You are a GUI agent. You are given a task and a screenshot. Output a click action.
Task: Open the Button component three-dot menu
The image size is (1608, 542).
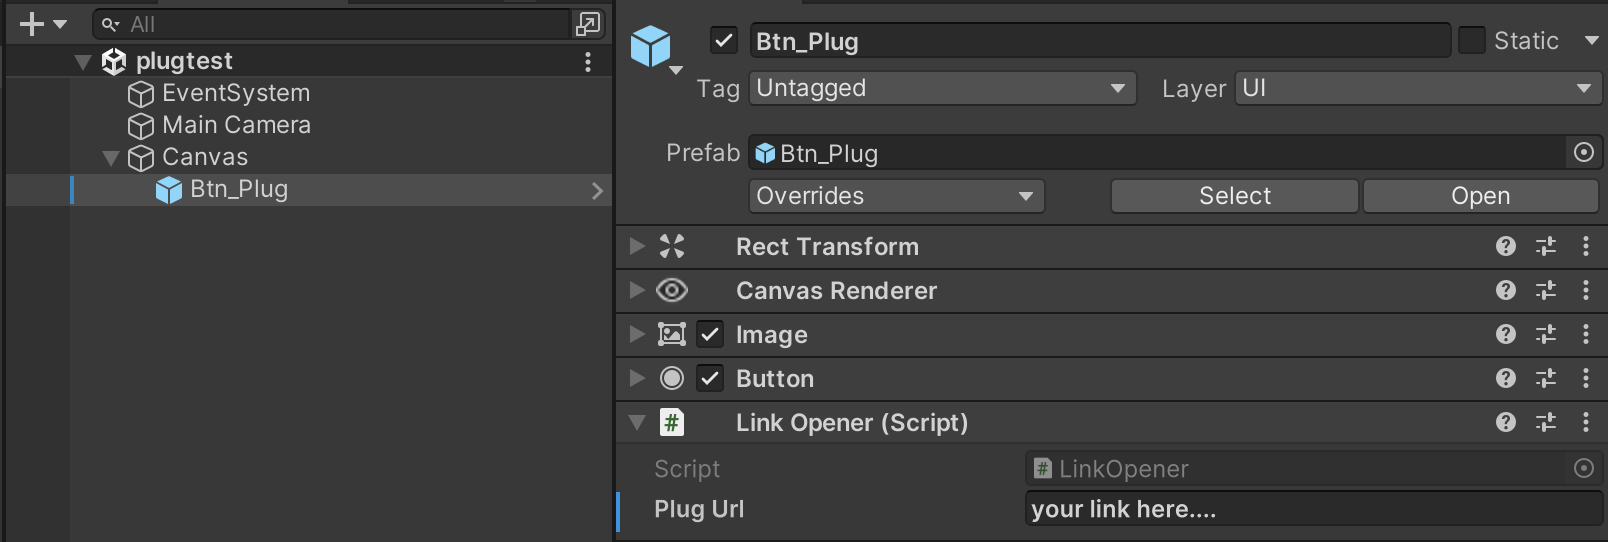pyautogui.click(x=1586, y=379)
